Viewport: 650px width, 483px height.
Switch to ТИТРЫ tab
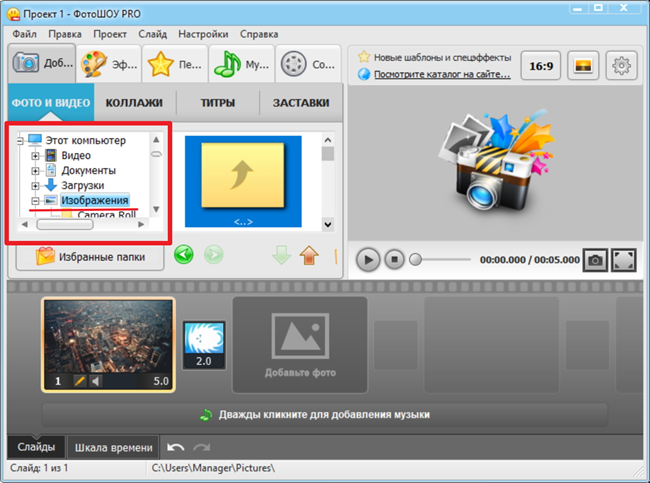[218, 102]
